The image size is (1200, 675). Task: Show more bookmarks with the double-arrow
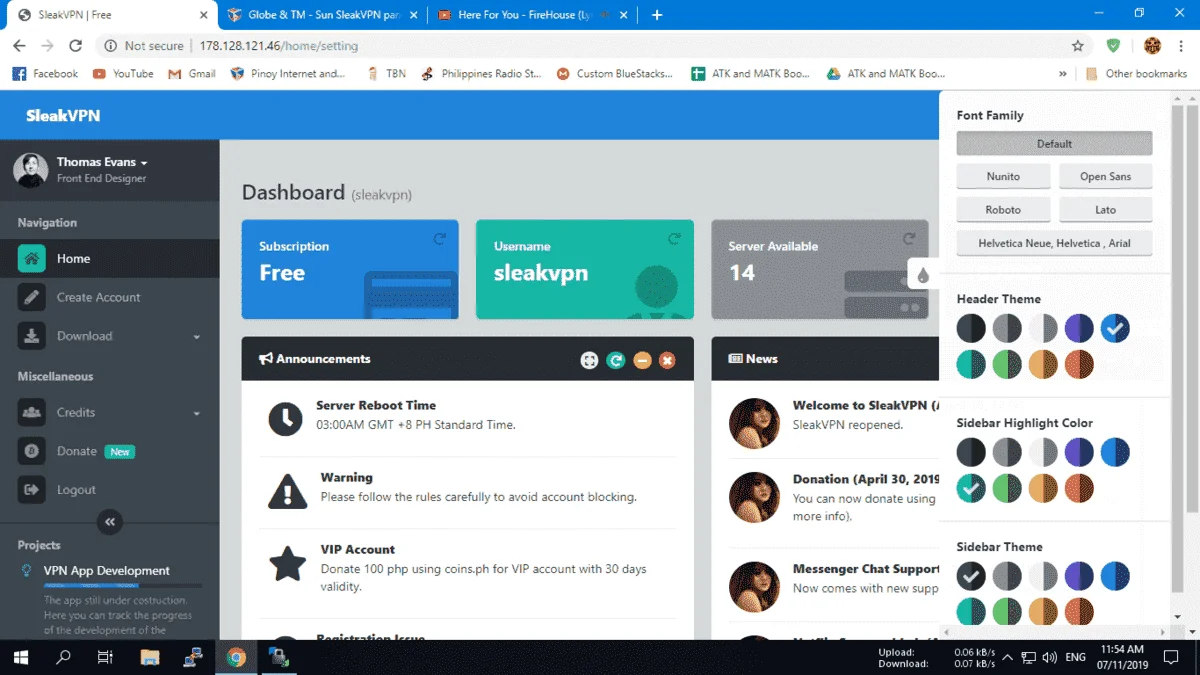click(x=1062, y=73)
